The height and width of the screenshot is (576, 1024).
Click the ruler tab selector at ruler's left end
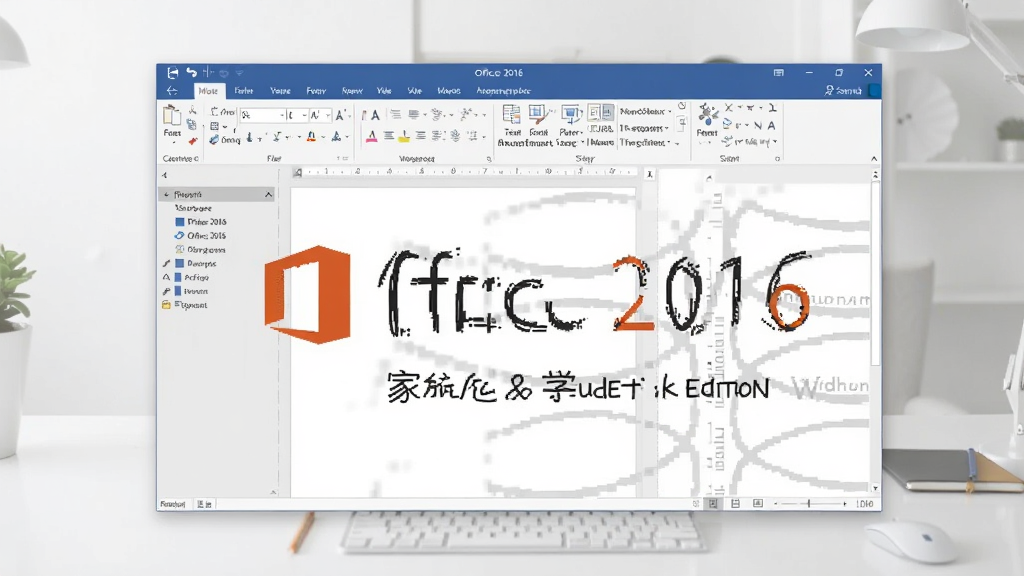click(x=298, y=172)
